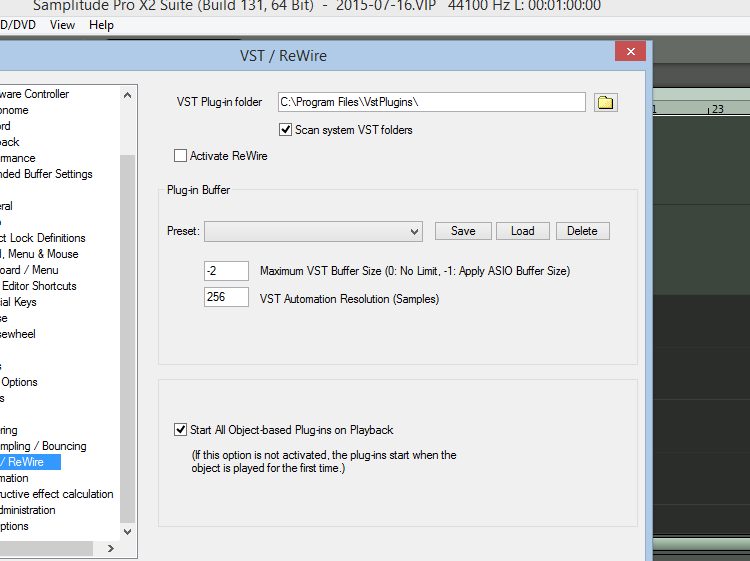Browse for VST plug-in folder icon

pos(606,102)
